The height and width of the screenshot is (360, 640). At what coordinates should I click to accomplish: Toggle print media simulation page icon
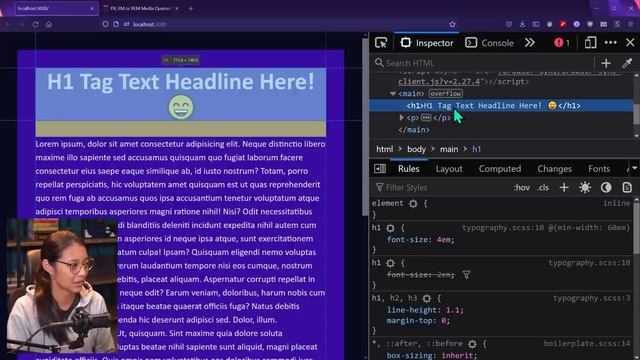[x=627, y=187]
